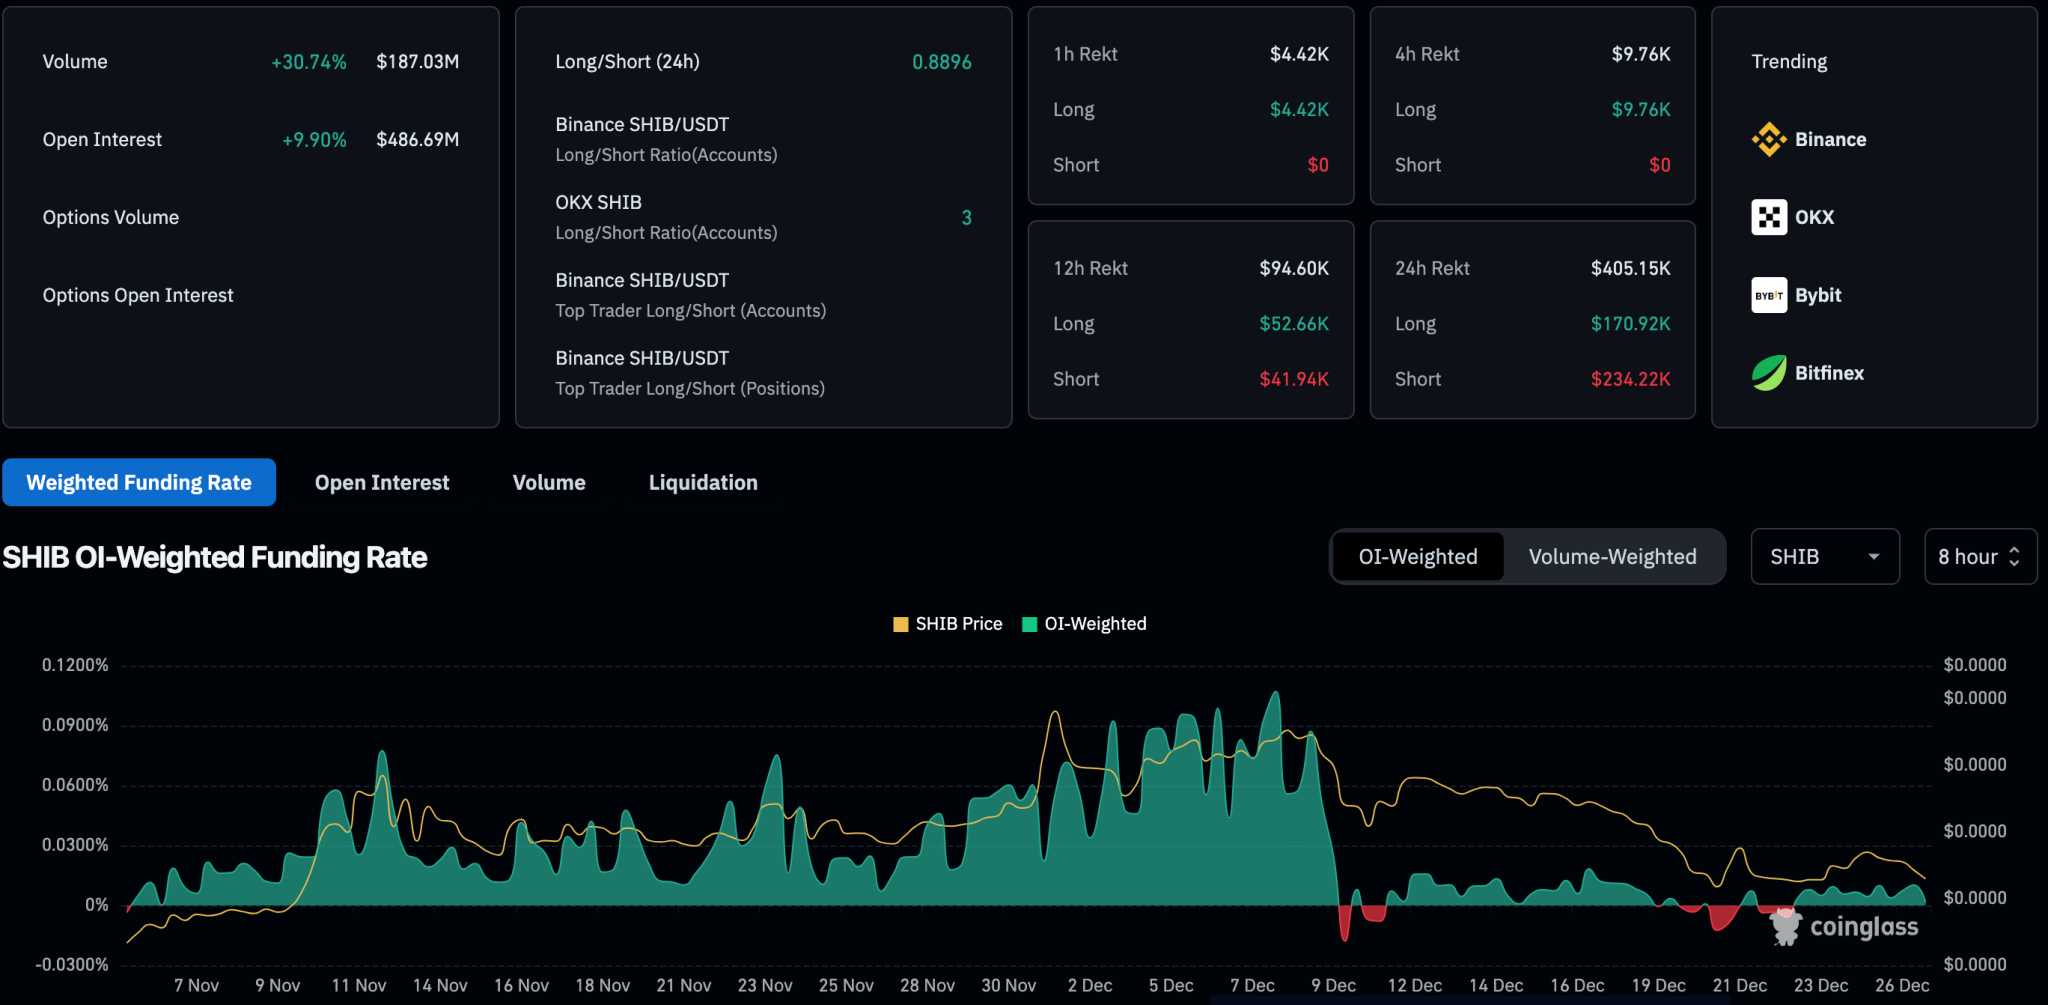Click the Volume value $187.03M
Screen dimensions: 2048x1005
click(418, 62)
